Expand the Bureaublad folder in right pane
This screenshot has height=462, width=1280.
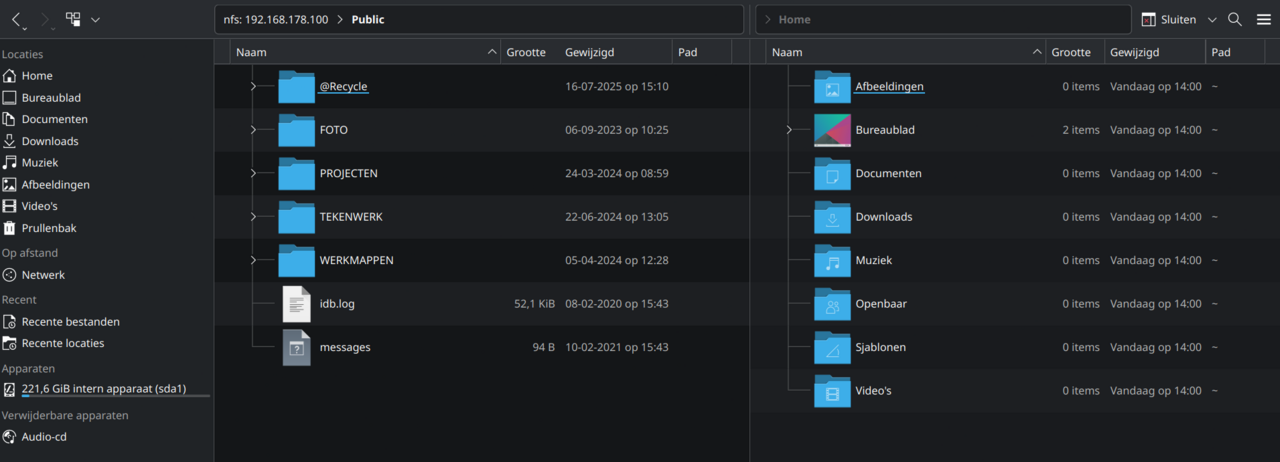coord(789,130)
